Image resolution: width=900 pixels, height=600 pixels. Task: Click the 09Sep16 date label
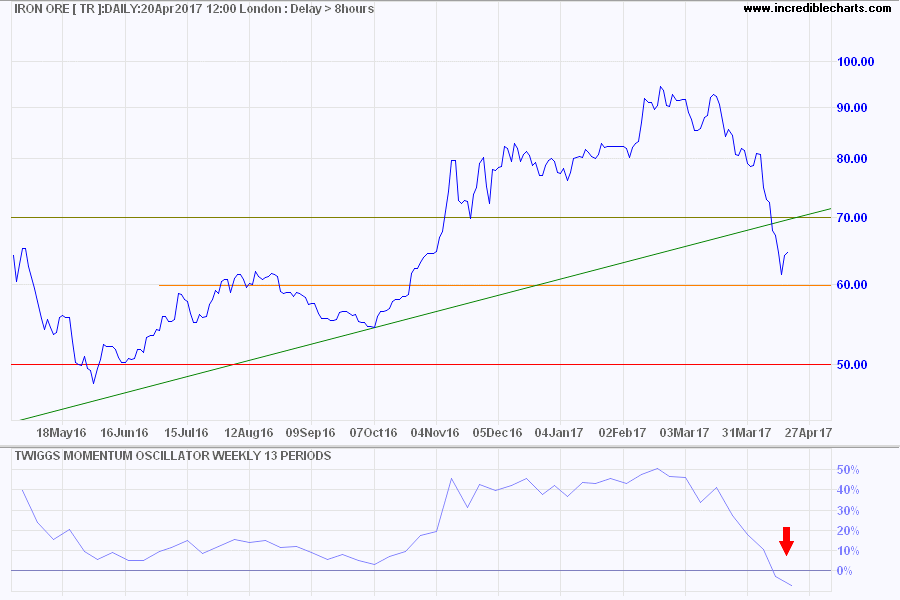click(x=311, y=432)
